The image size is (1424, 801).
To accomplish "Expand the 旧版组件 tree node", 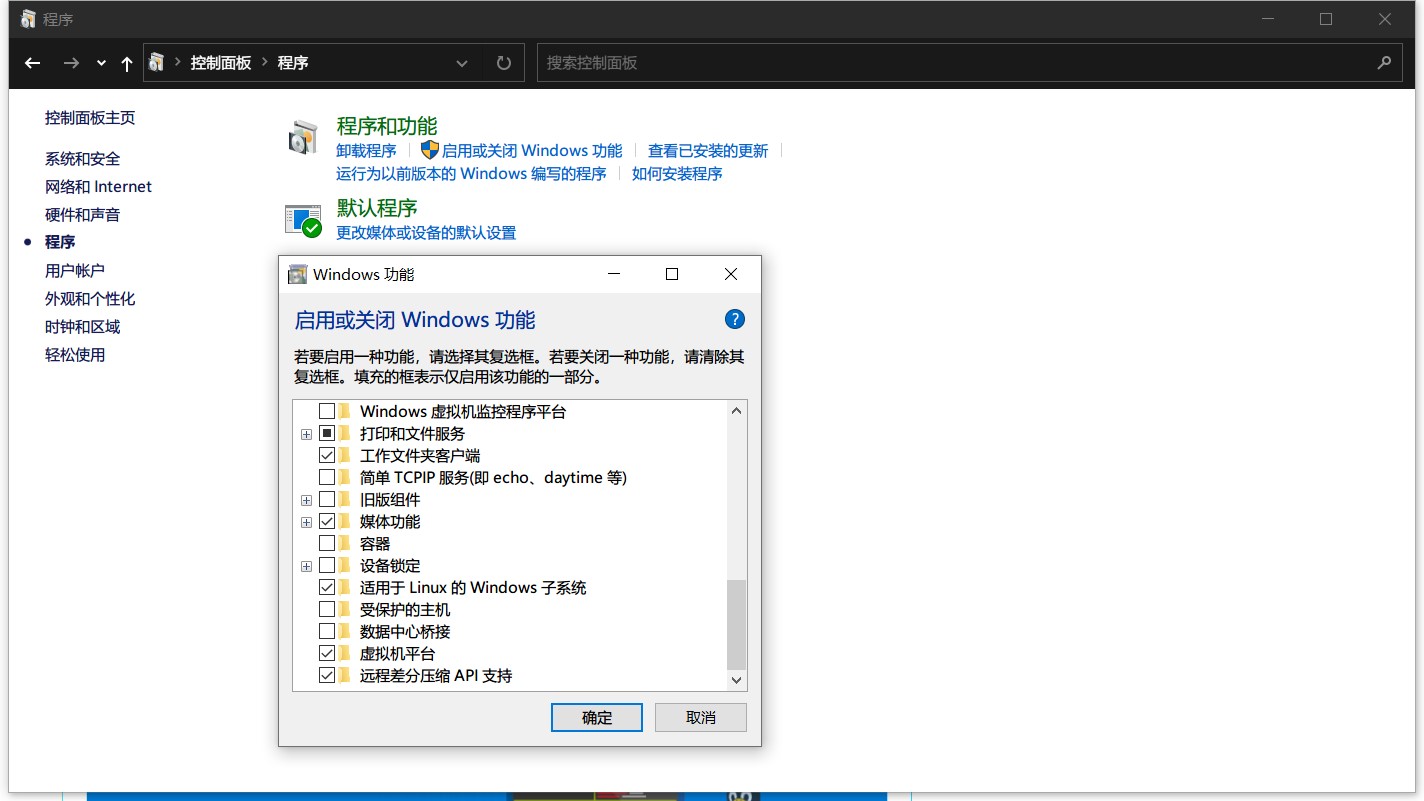I will 307,500.
